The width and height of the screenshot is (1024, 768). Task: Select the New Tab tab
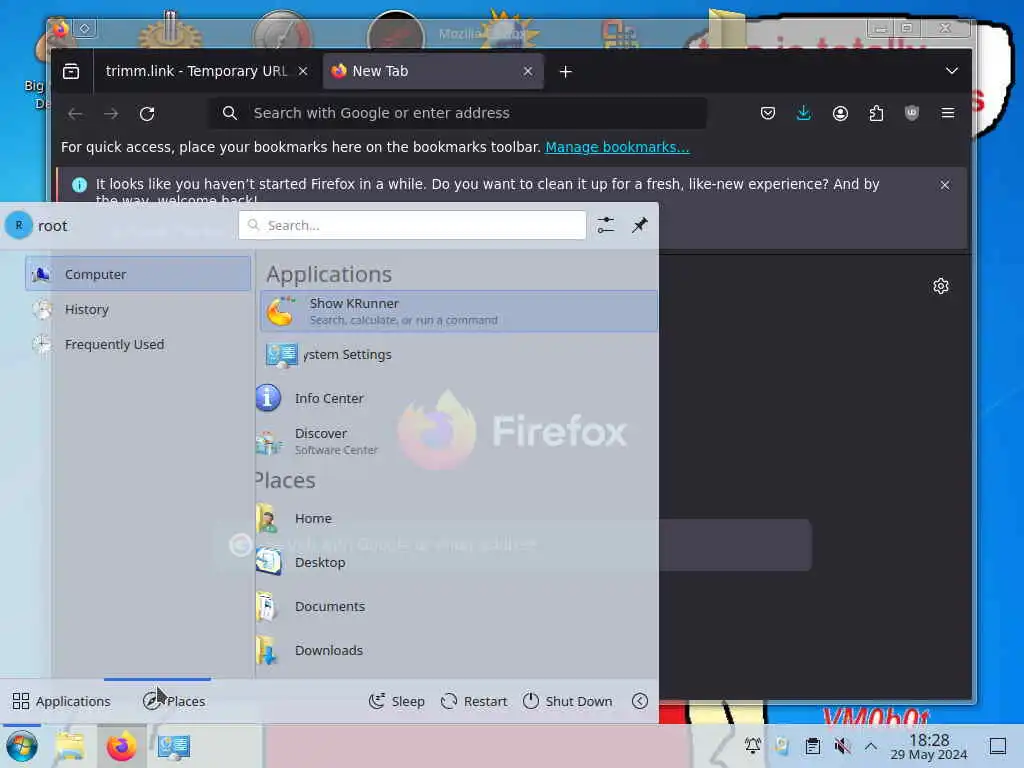[434, 71]
